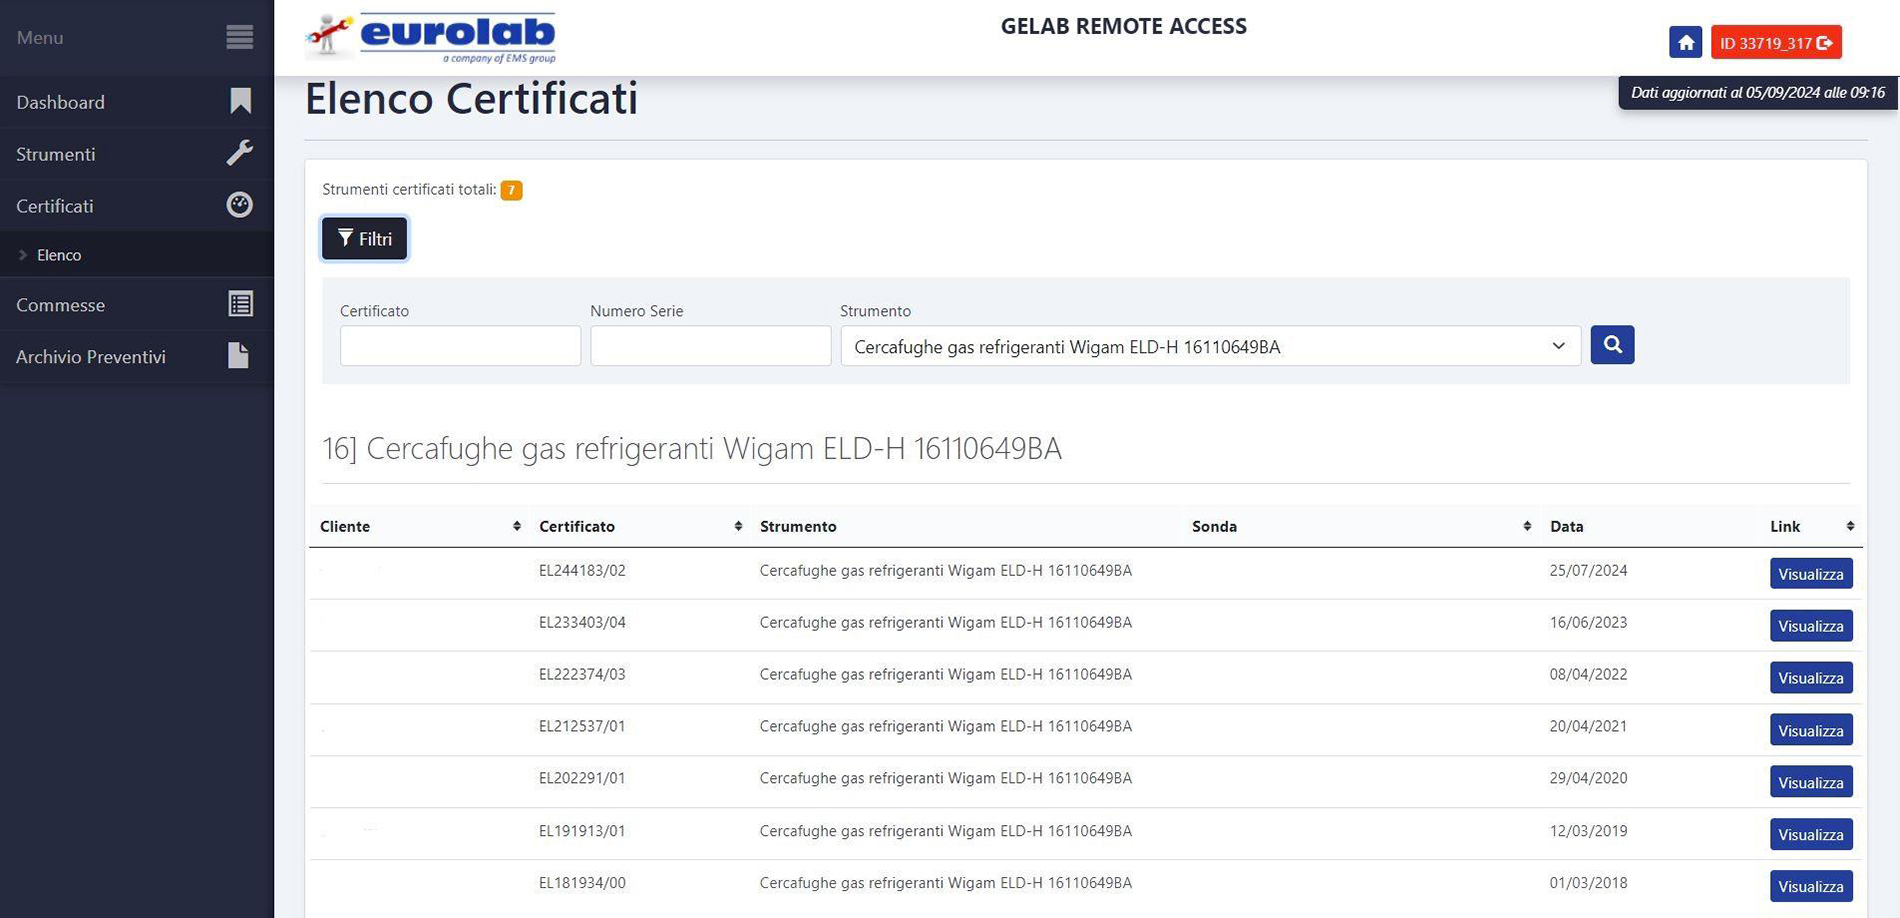Open the Strumento dropdown
Viewport: 1900px width, 918px height.
coord(1210,346)
